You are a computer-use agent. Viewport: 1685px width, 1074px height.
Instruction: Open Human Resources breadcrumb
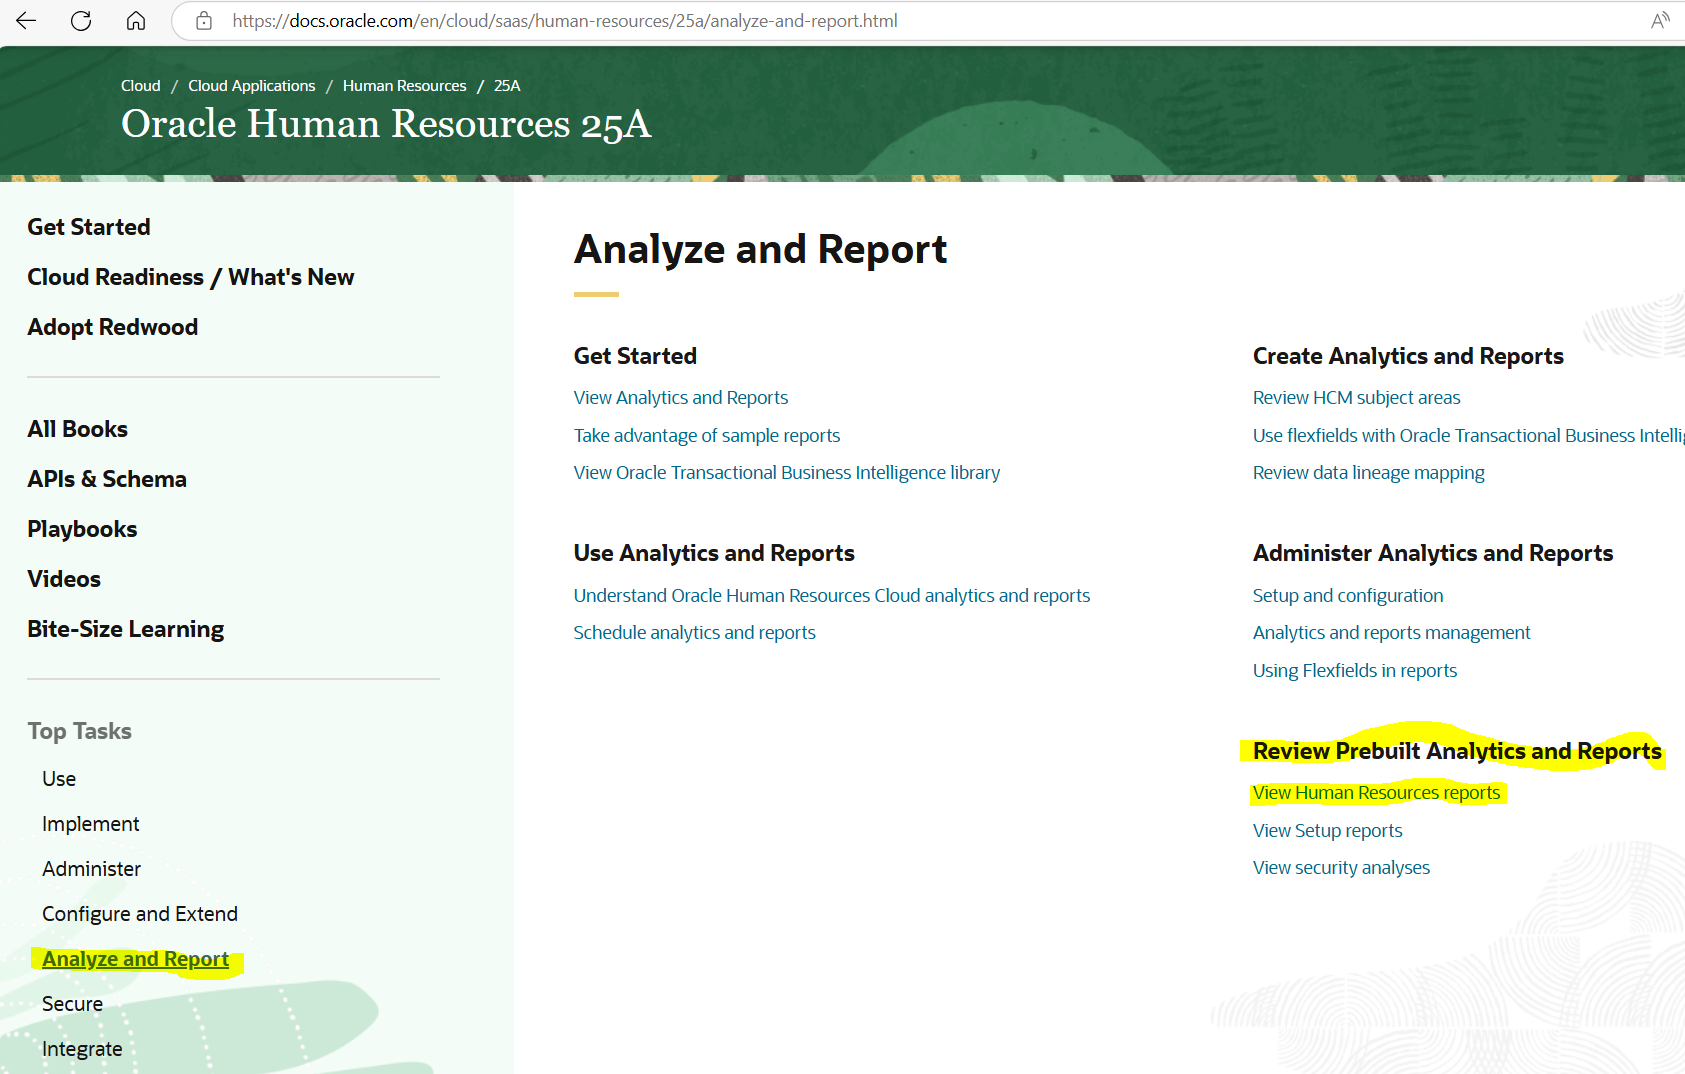tap(405, 86)
